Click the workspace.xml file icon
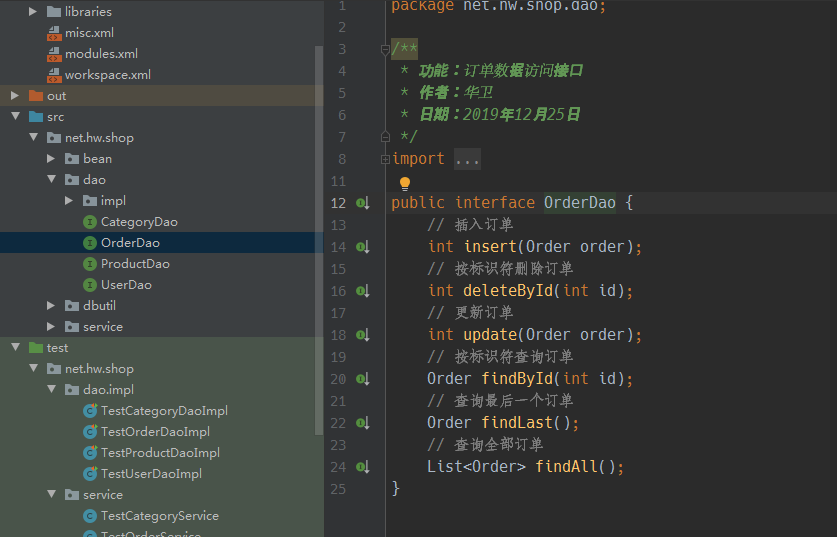 54,75
